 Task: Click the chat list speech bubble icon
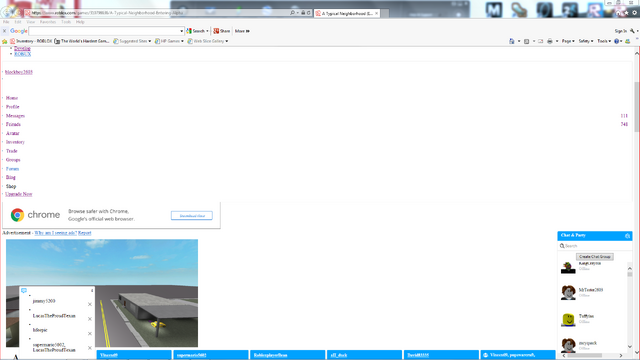[x=24, y=291]
